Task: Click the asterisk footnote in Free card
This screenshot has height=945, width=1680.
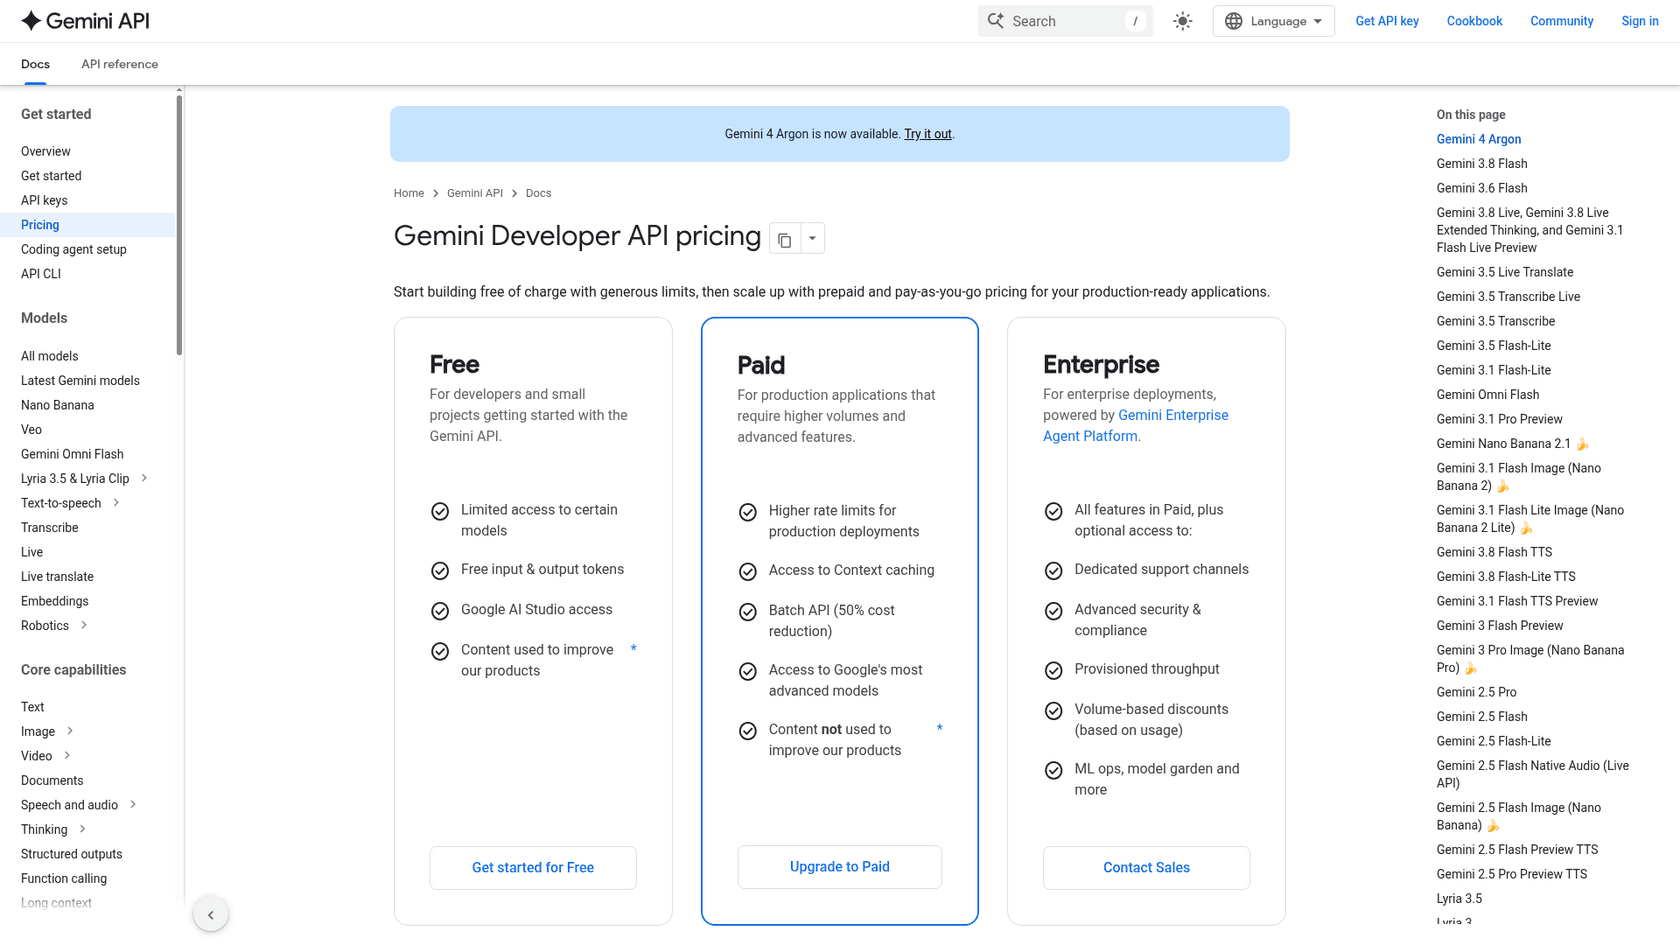Action: click(633, 649)
